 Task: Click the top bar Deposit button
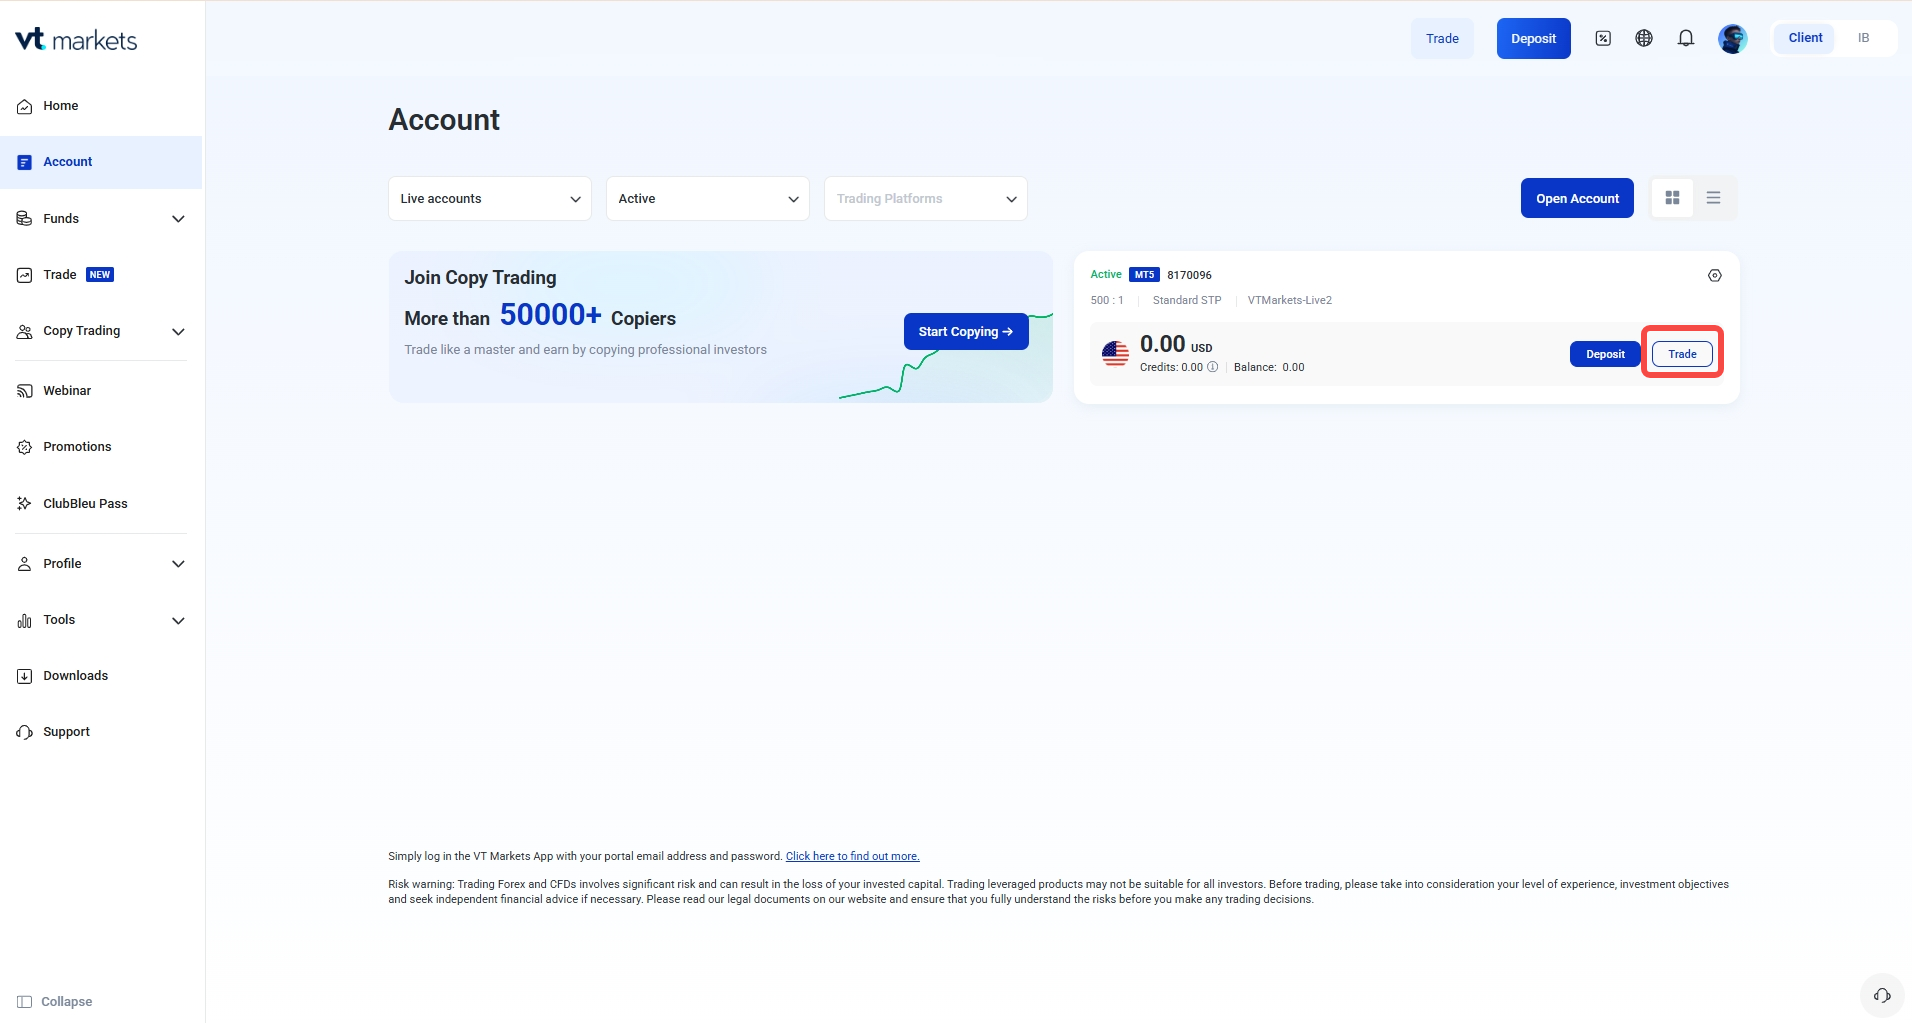(1533, 39)
